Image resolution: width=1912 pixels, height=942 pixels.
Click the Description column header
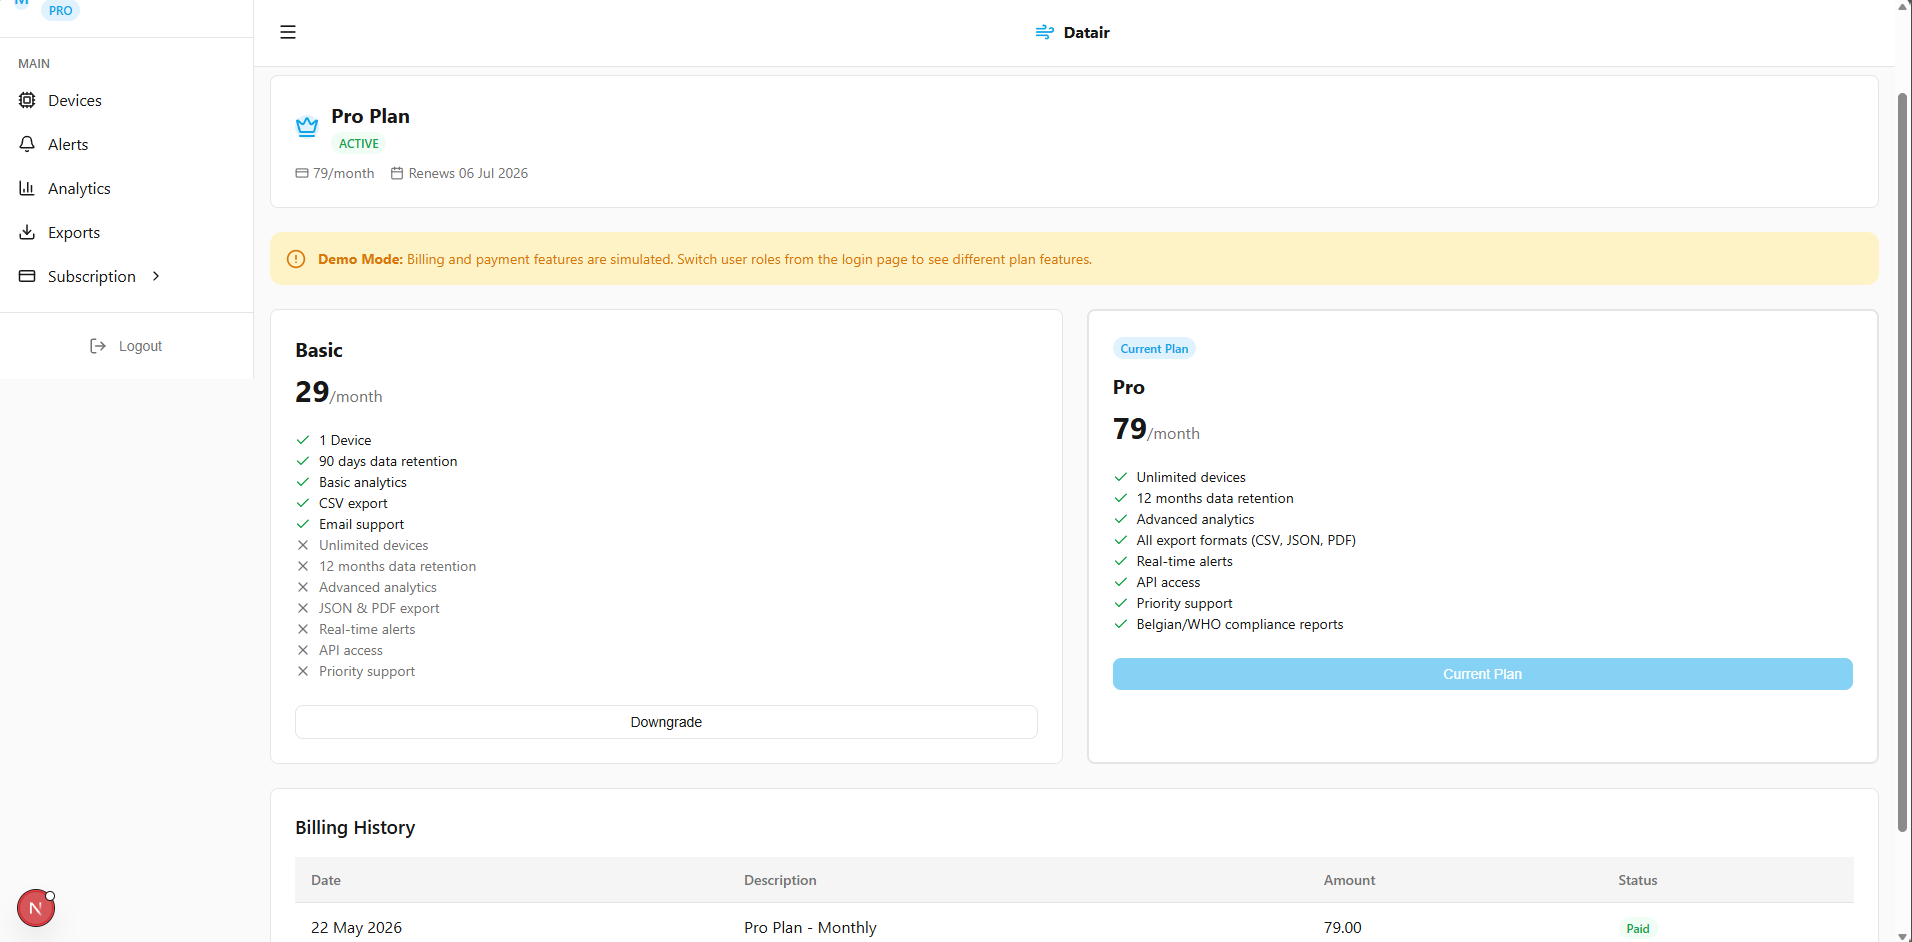coord(780,880)
